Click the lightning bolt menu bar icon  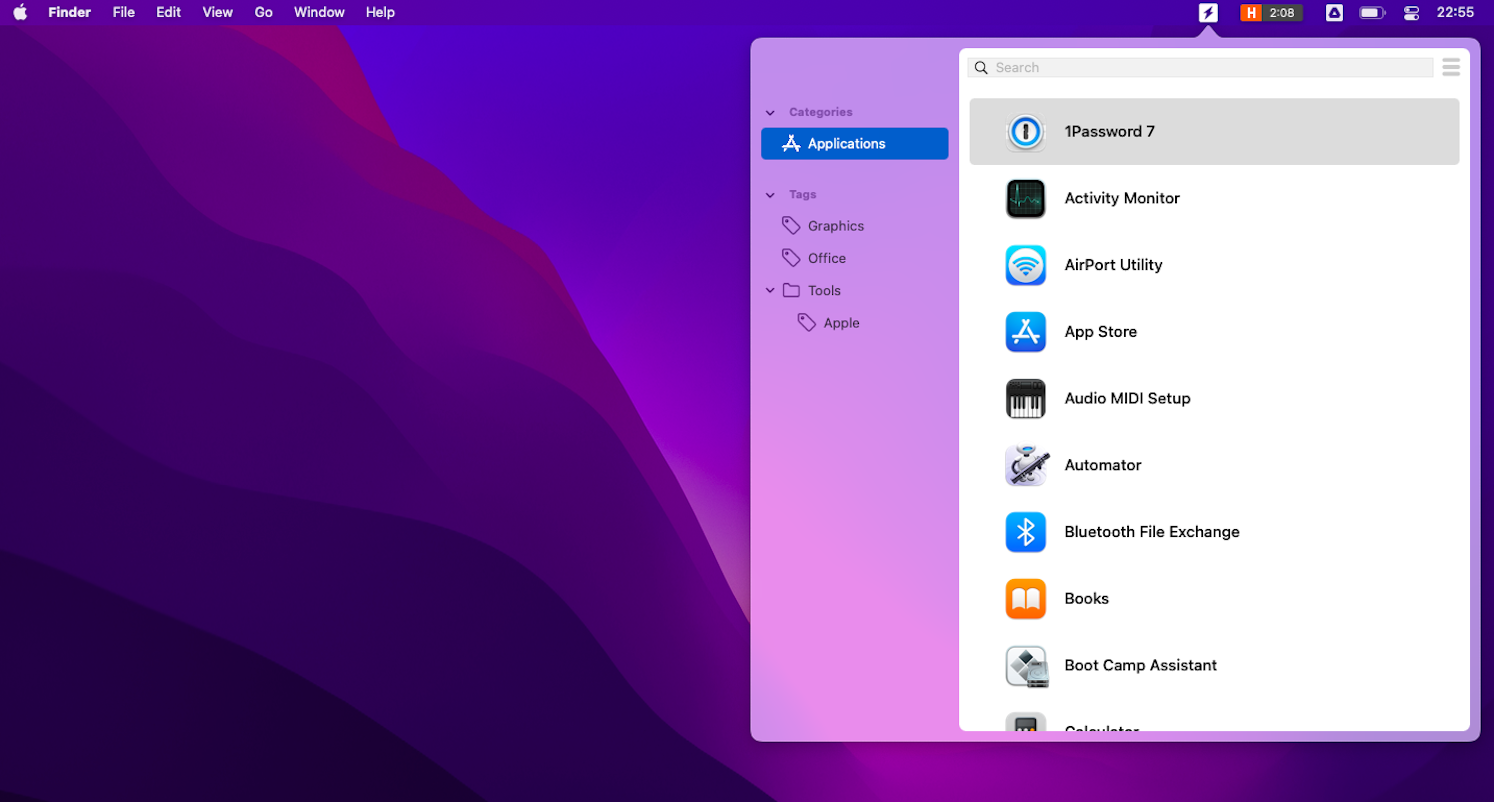click(1208, 13)
